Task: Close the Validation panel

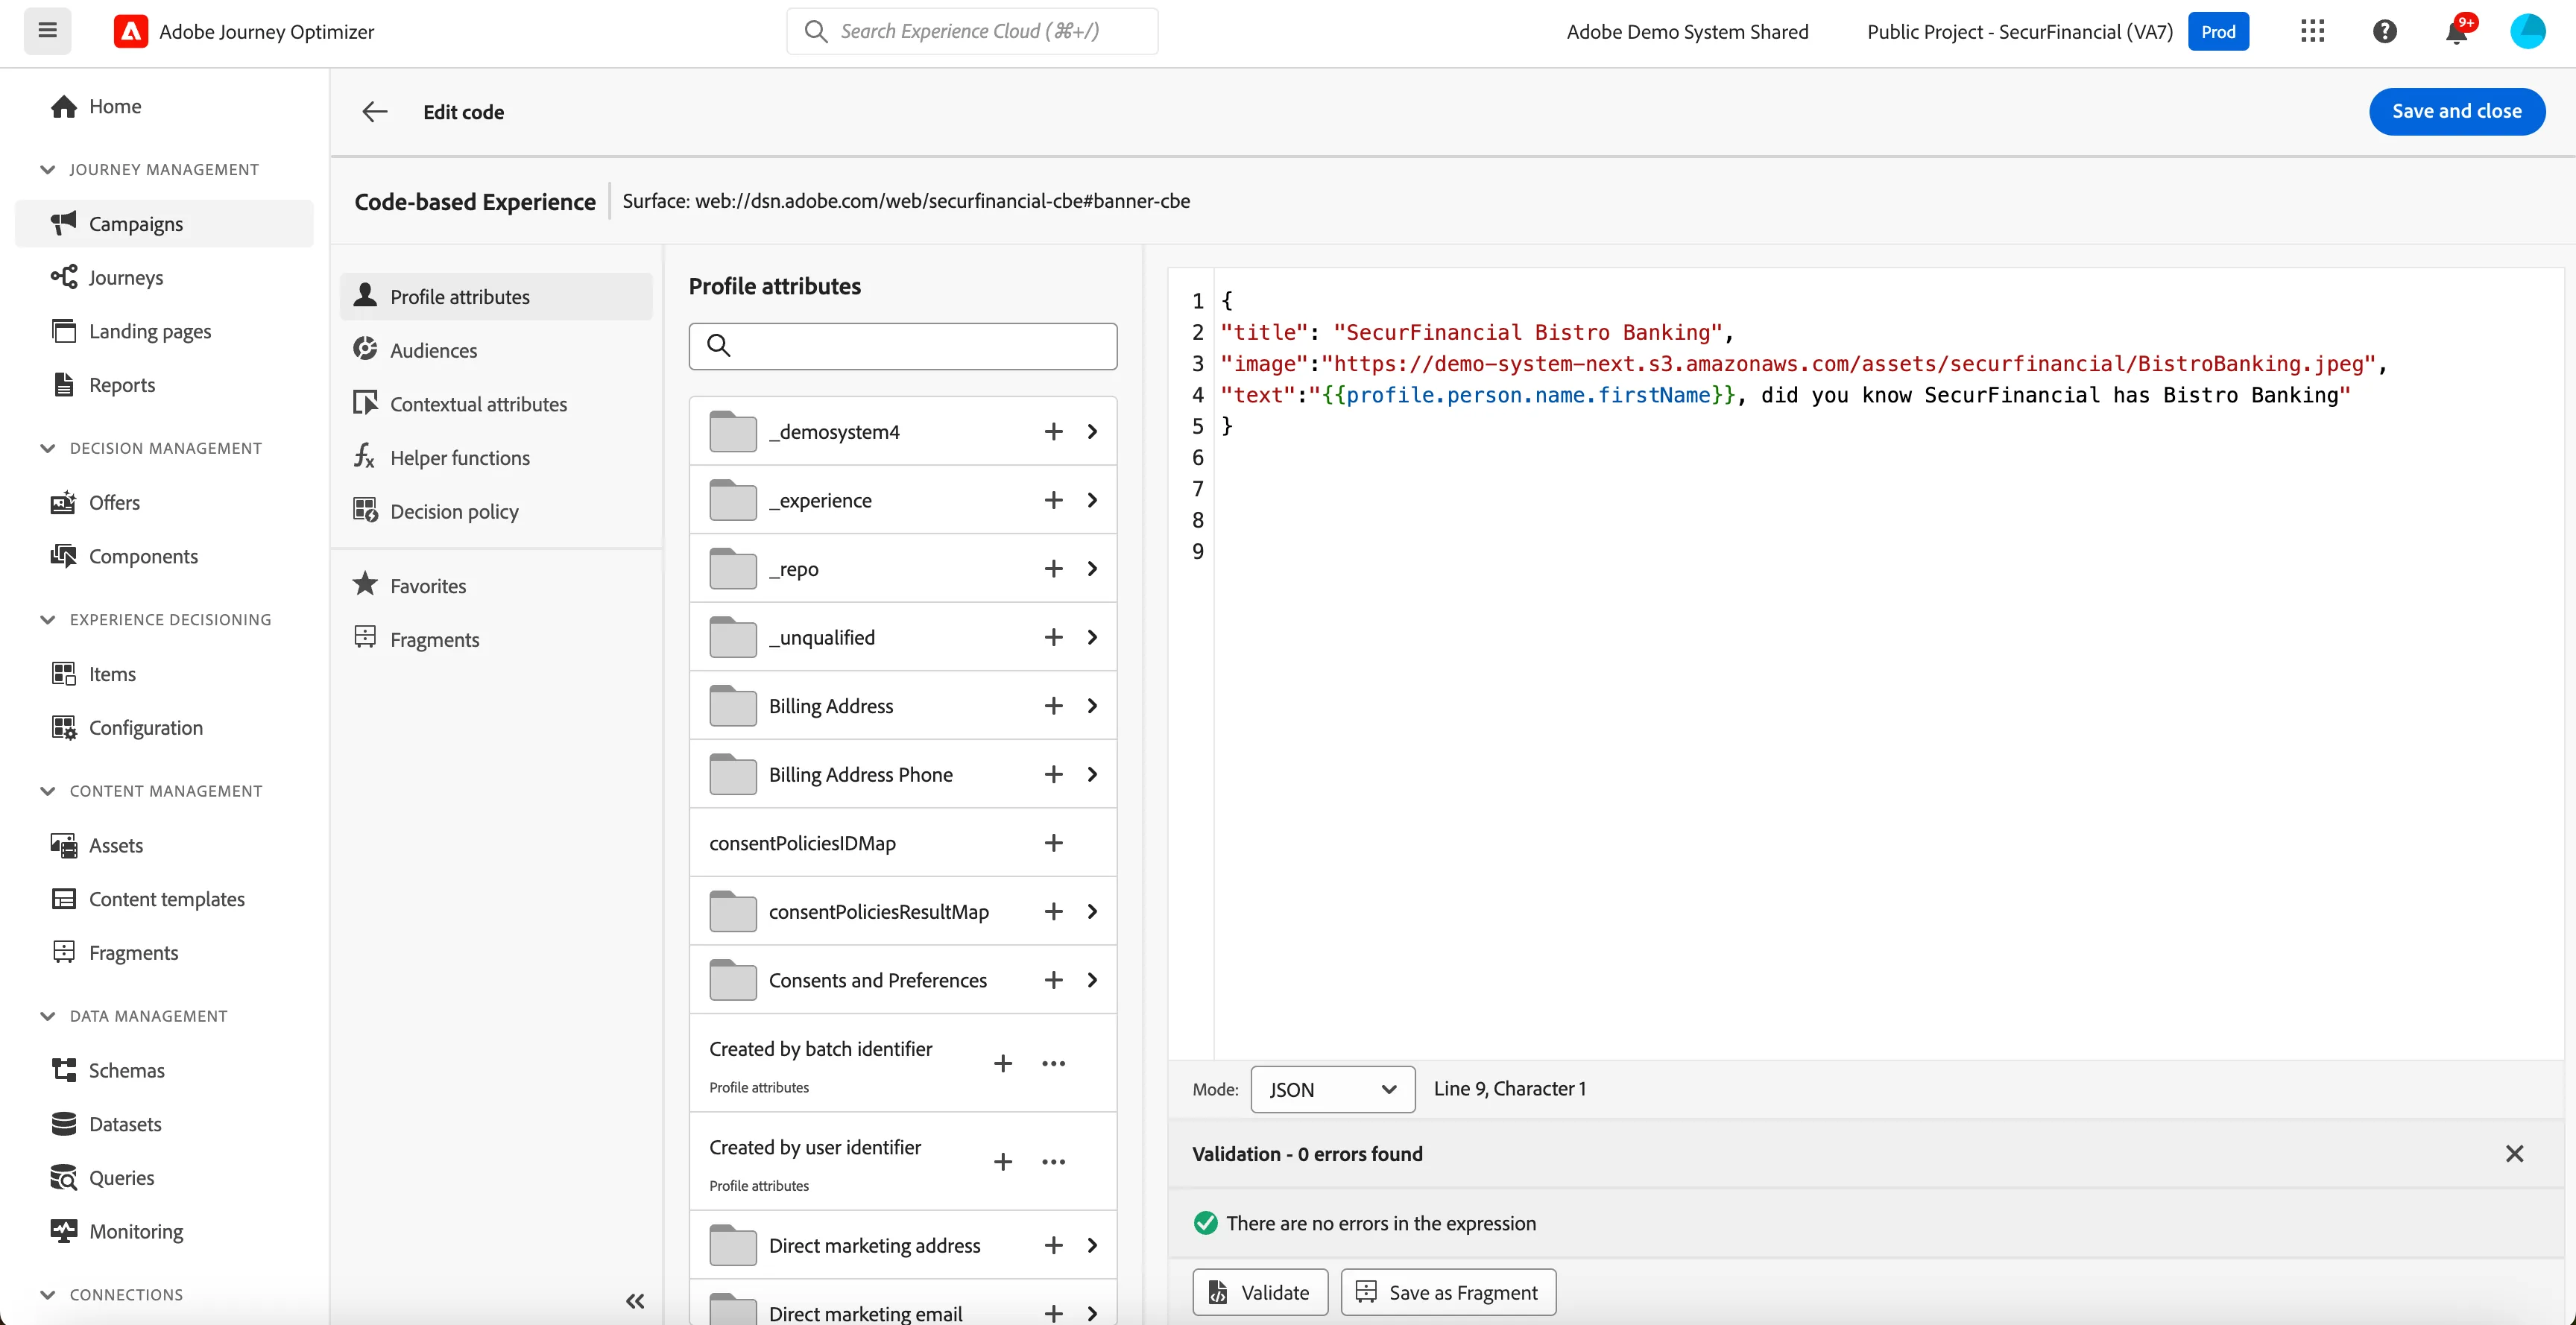Action: tap(2514, 1153)
